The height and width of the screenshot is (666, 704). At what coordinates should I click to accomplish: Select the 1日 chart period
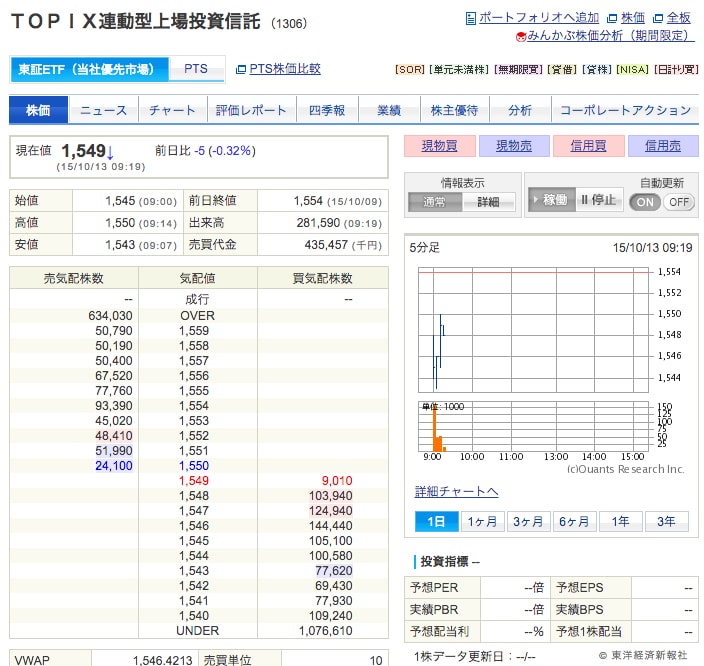pyautogui.click(x=436, y=521)
